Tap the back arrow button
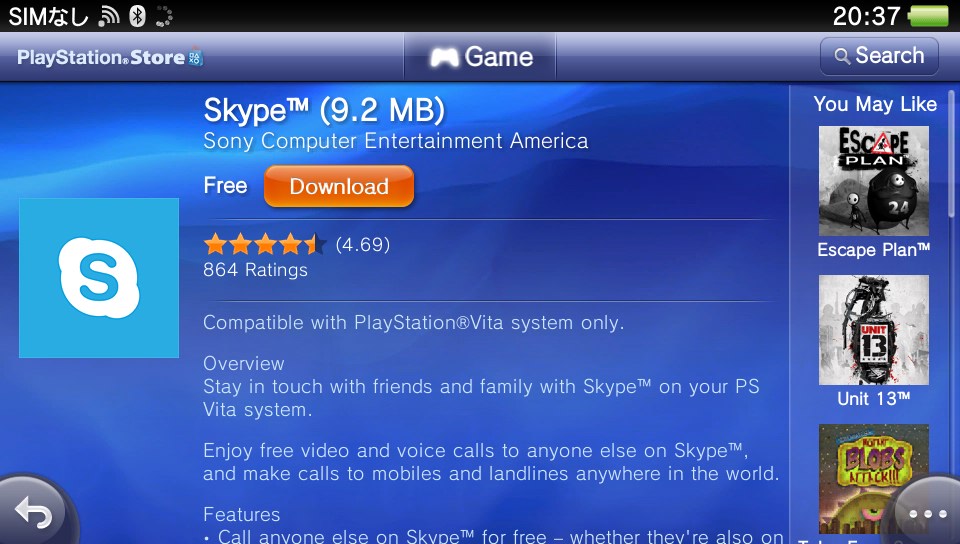 [34, 512]
